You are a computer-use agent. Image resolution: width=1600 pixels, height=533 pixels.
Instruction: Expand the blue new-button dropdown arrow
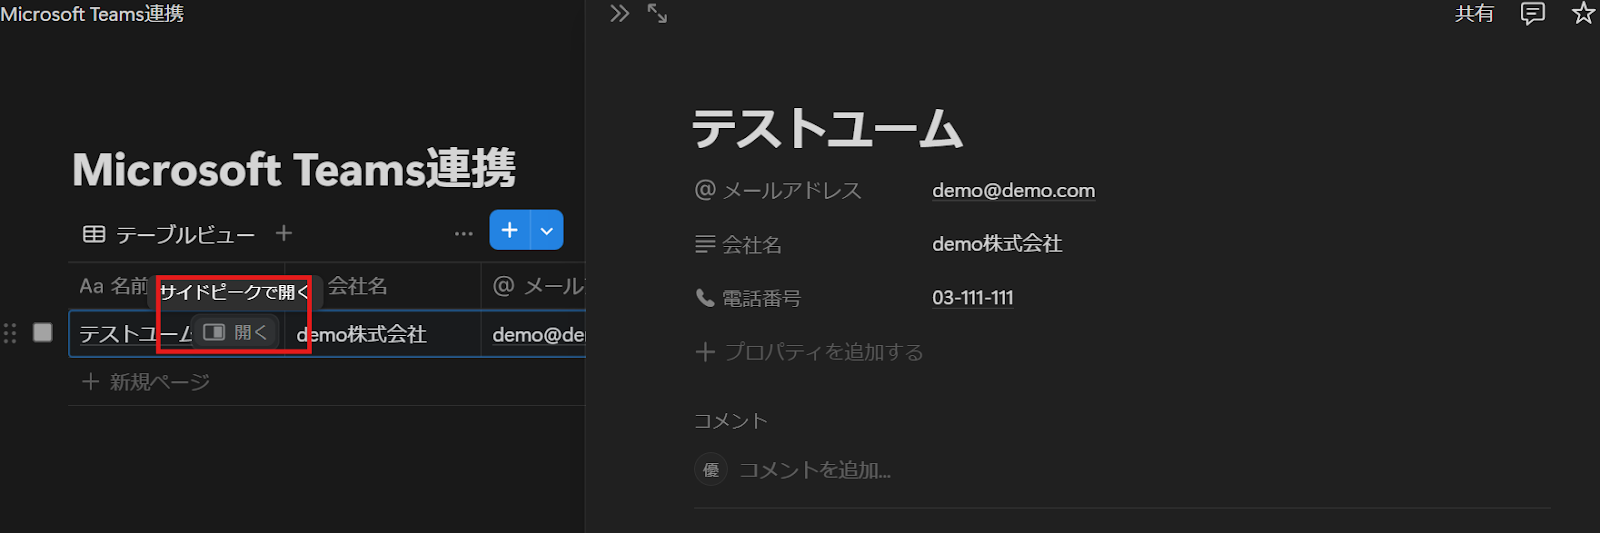point(547,230)
